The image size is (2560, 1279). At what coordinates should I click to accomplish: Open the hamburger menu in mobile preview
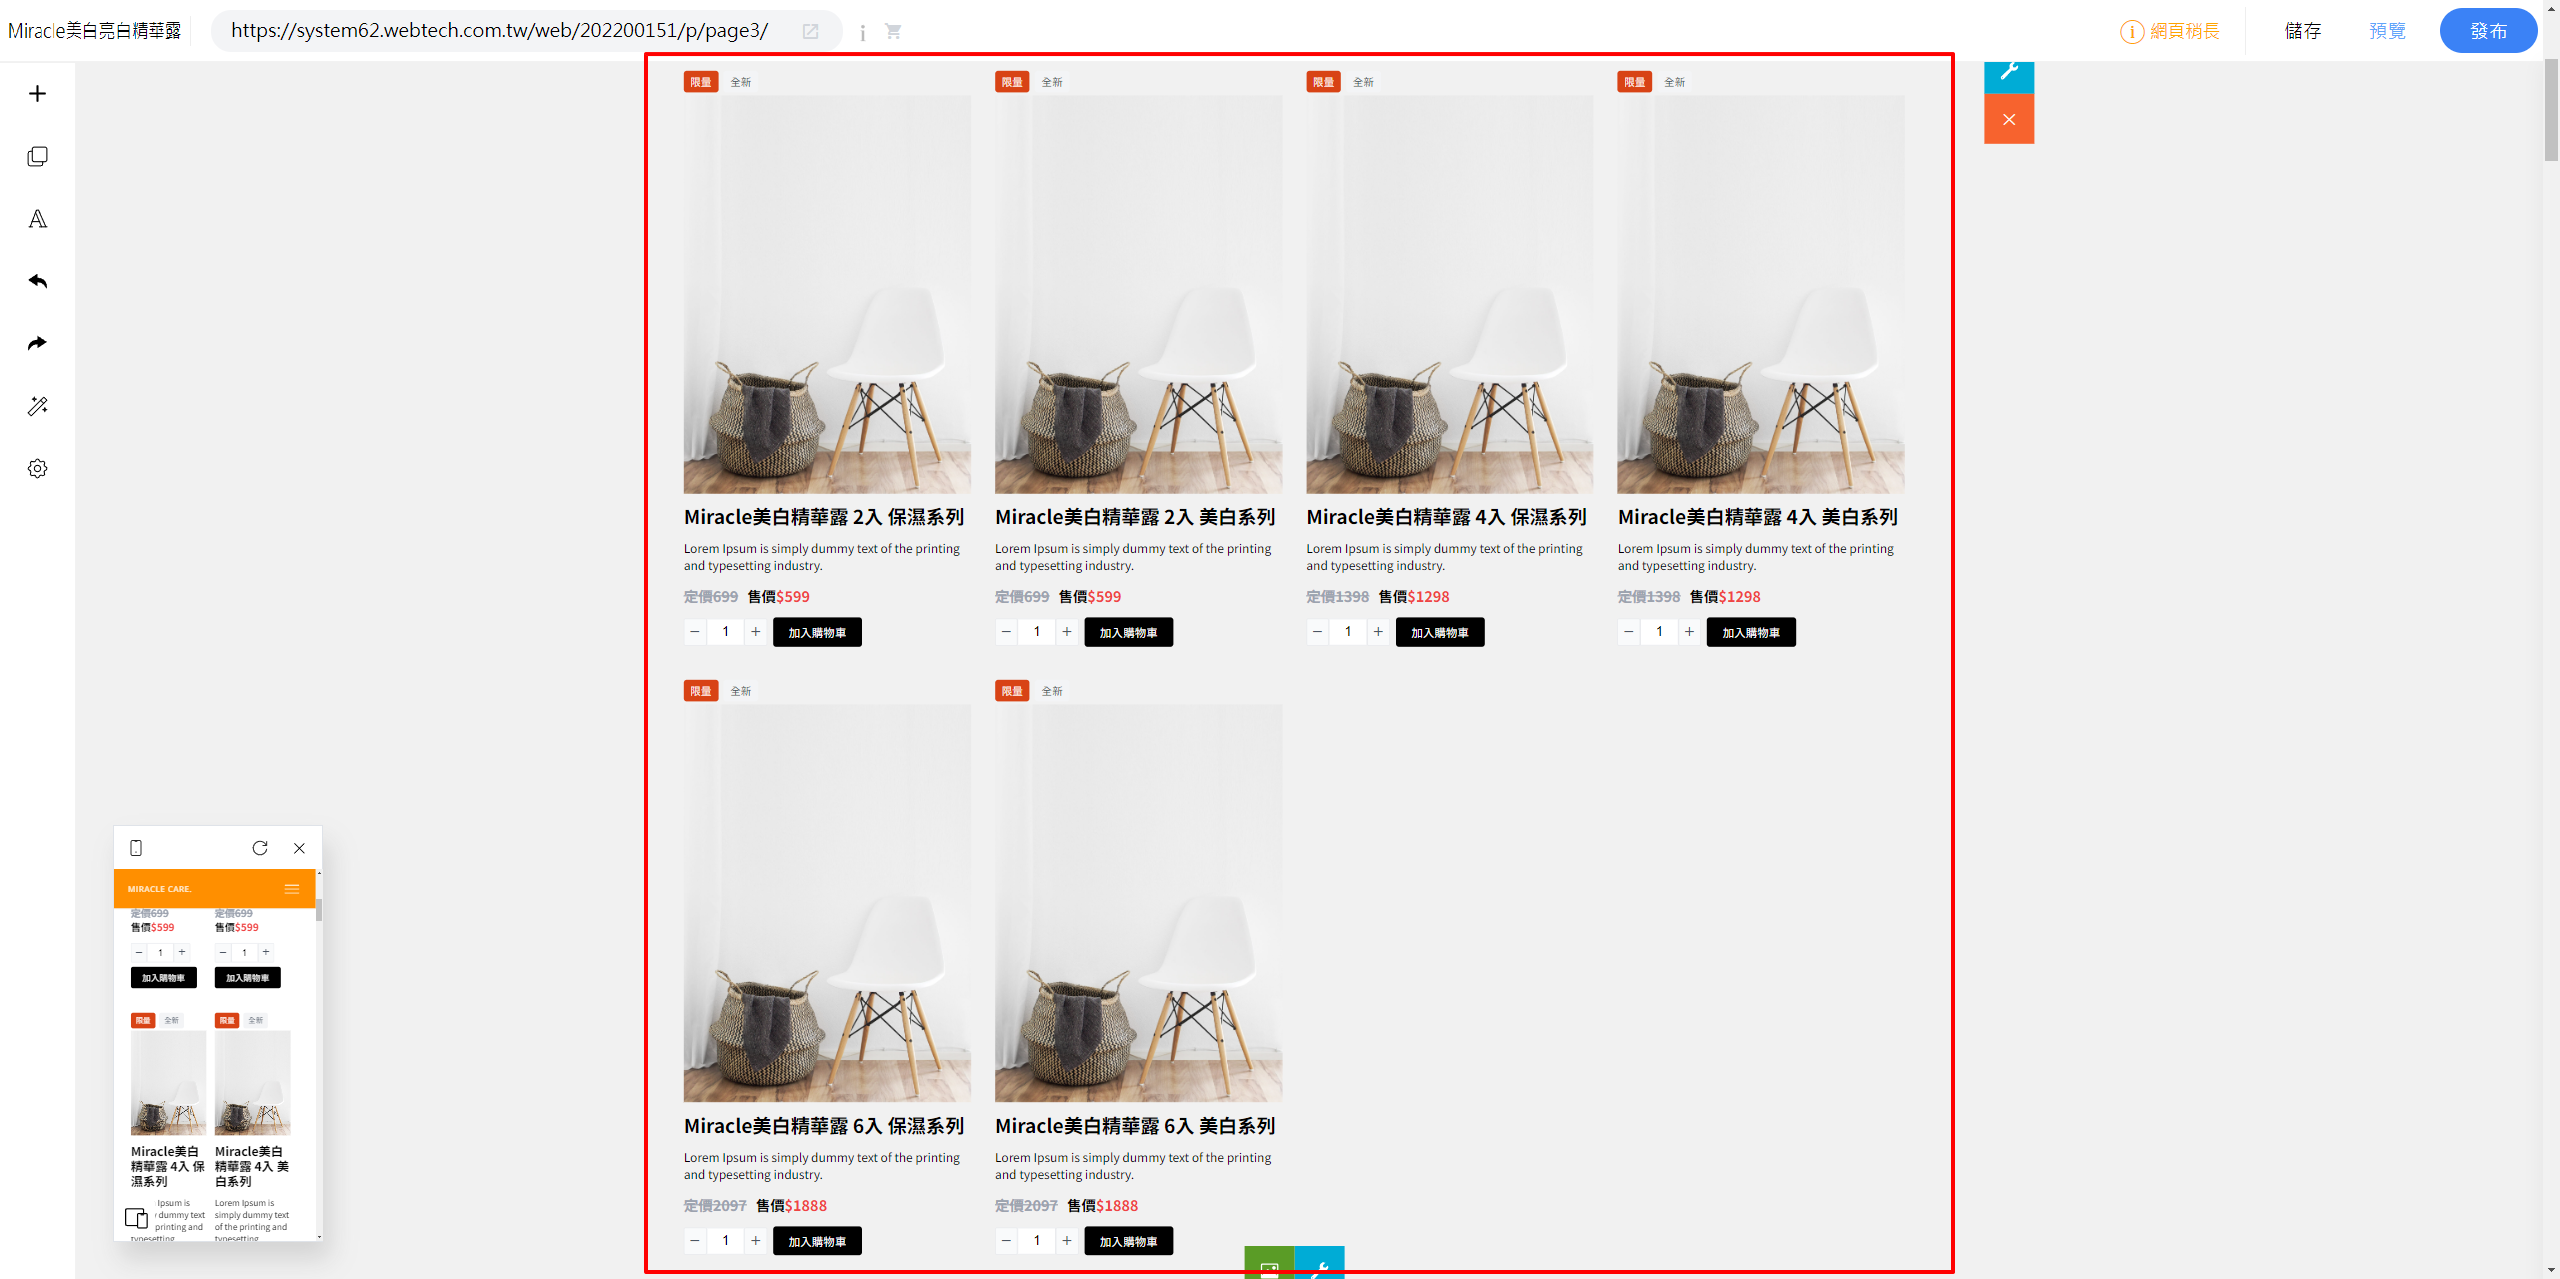click(292, 889)
